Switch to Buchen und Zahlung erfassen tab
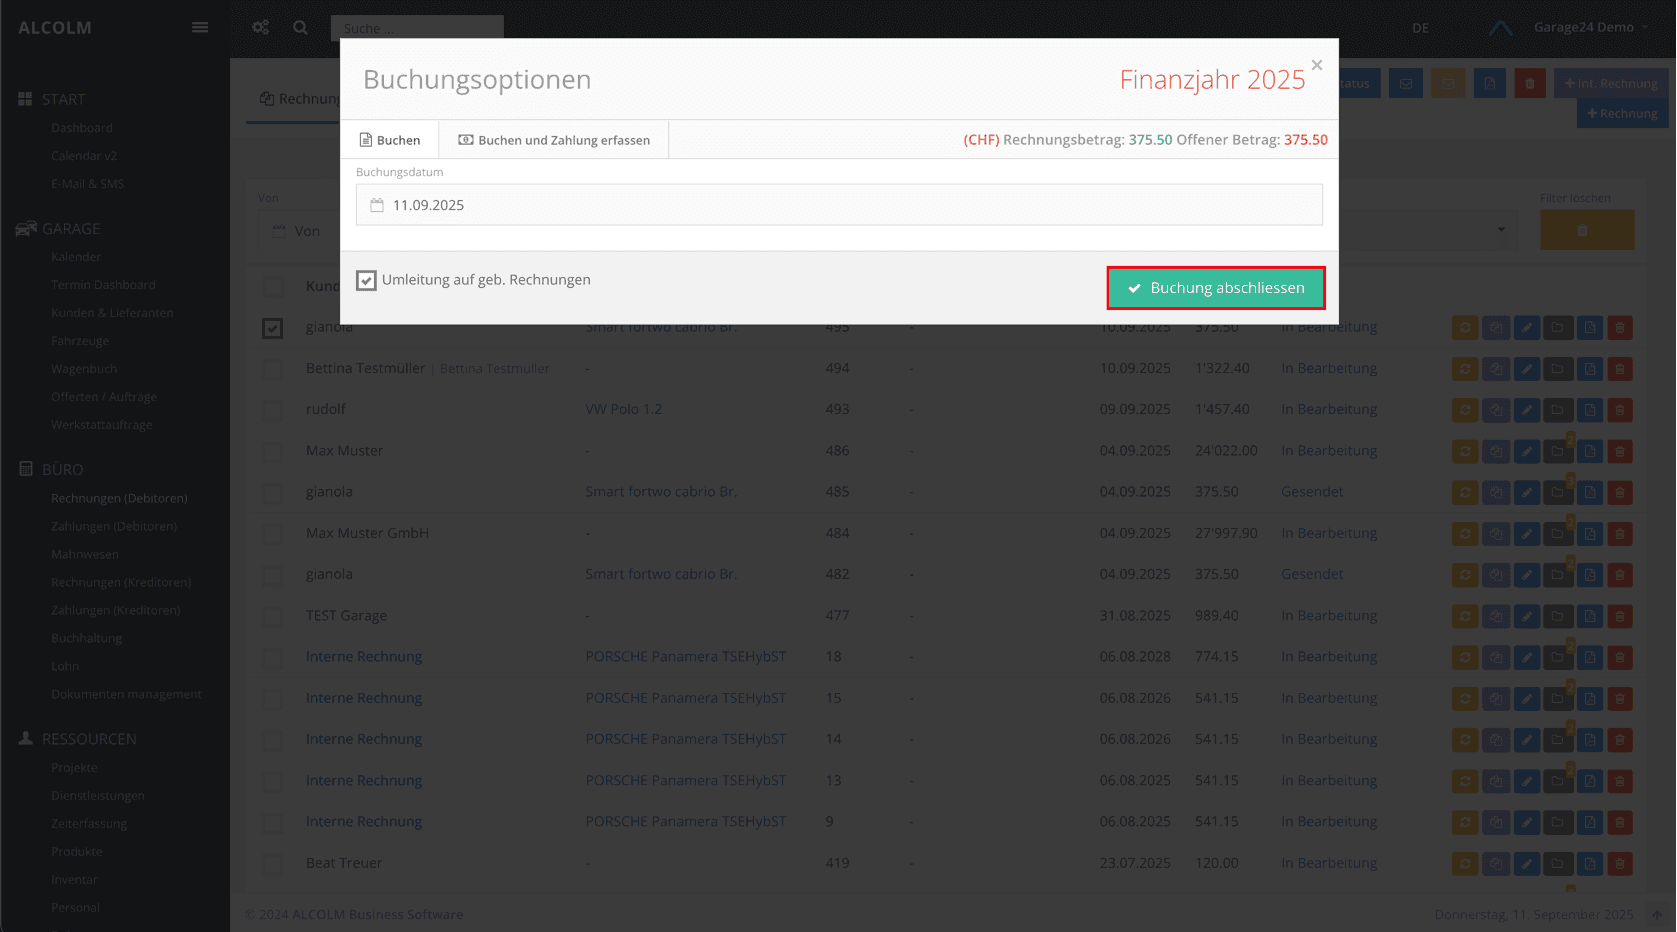Viewport: 1677px width, 932px height. tap(554, 140)
